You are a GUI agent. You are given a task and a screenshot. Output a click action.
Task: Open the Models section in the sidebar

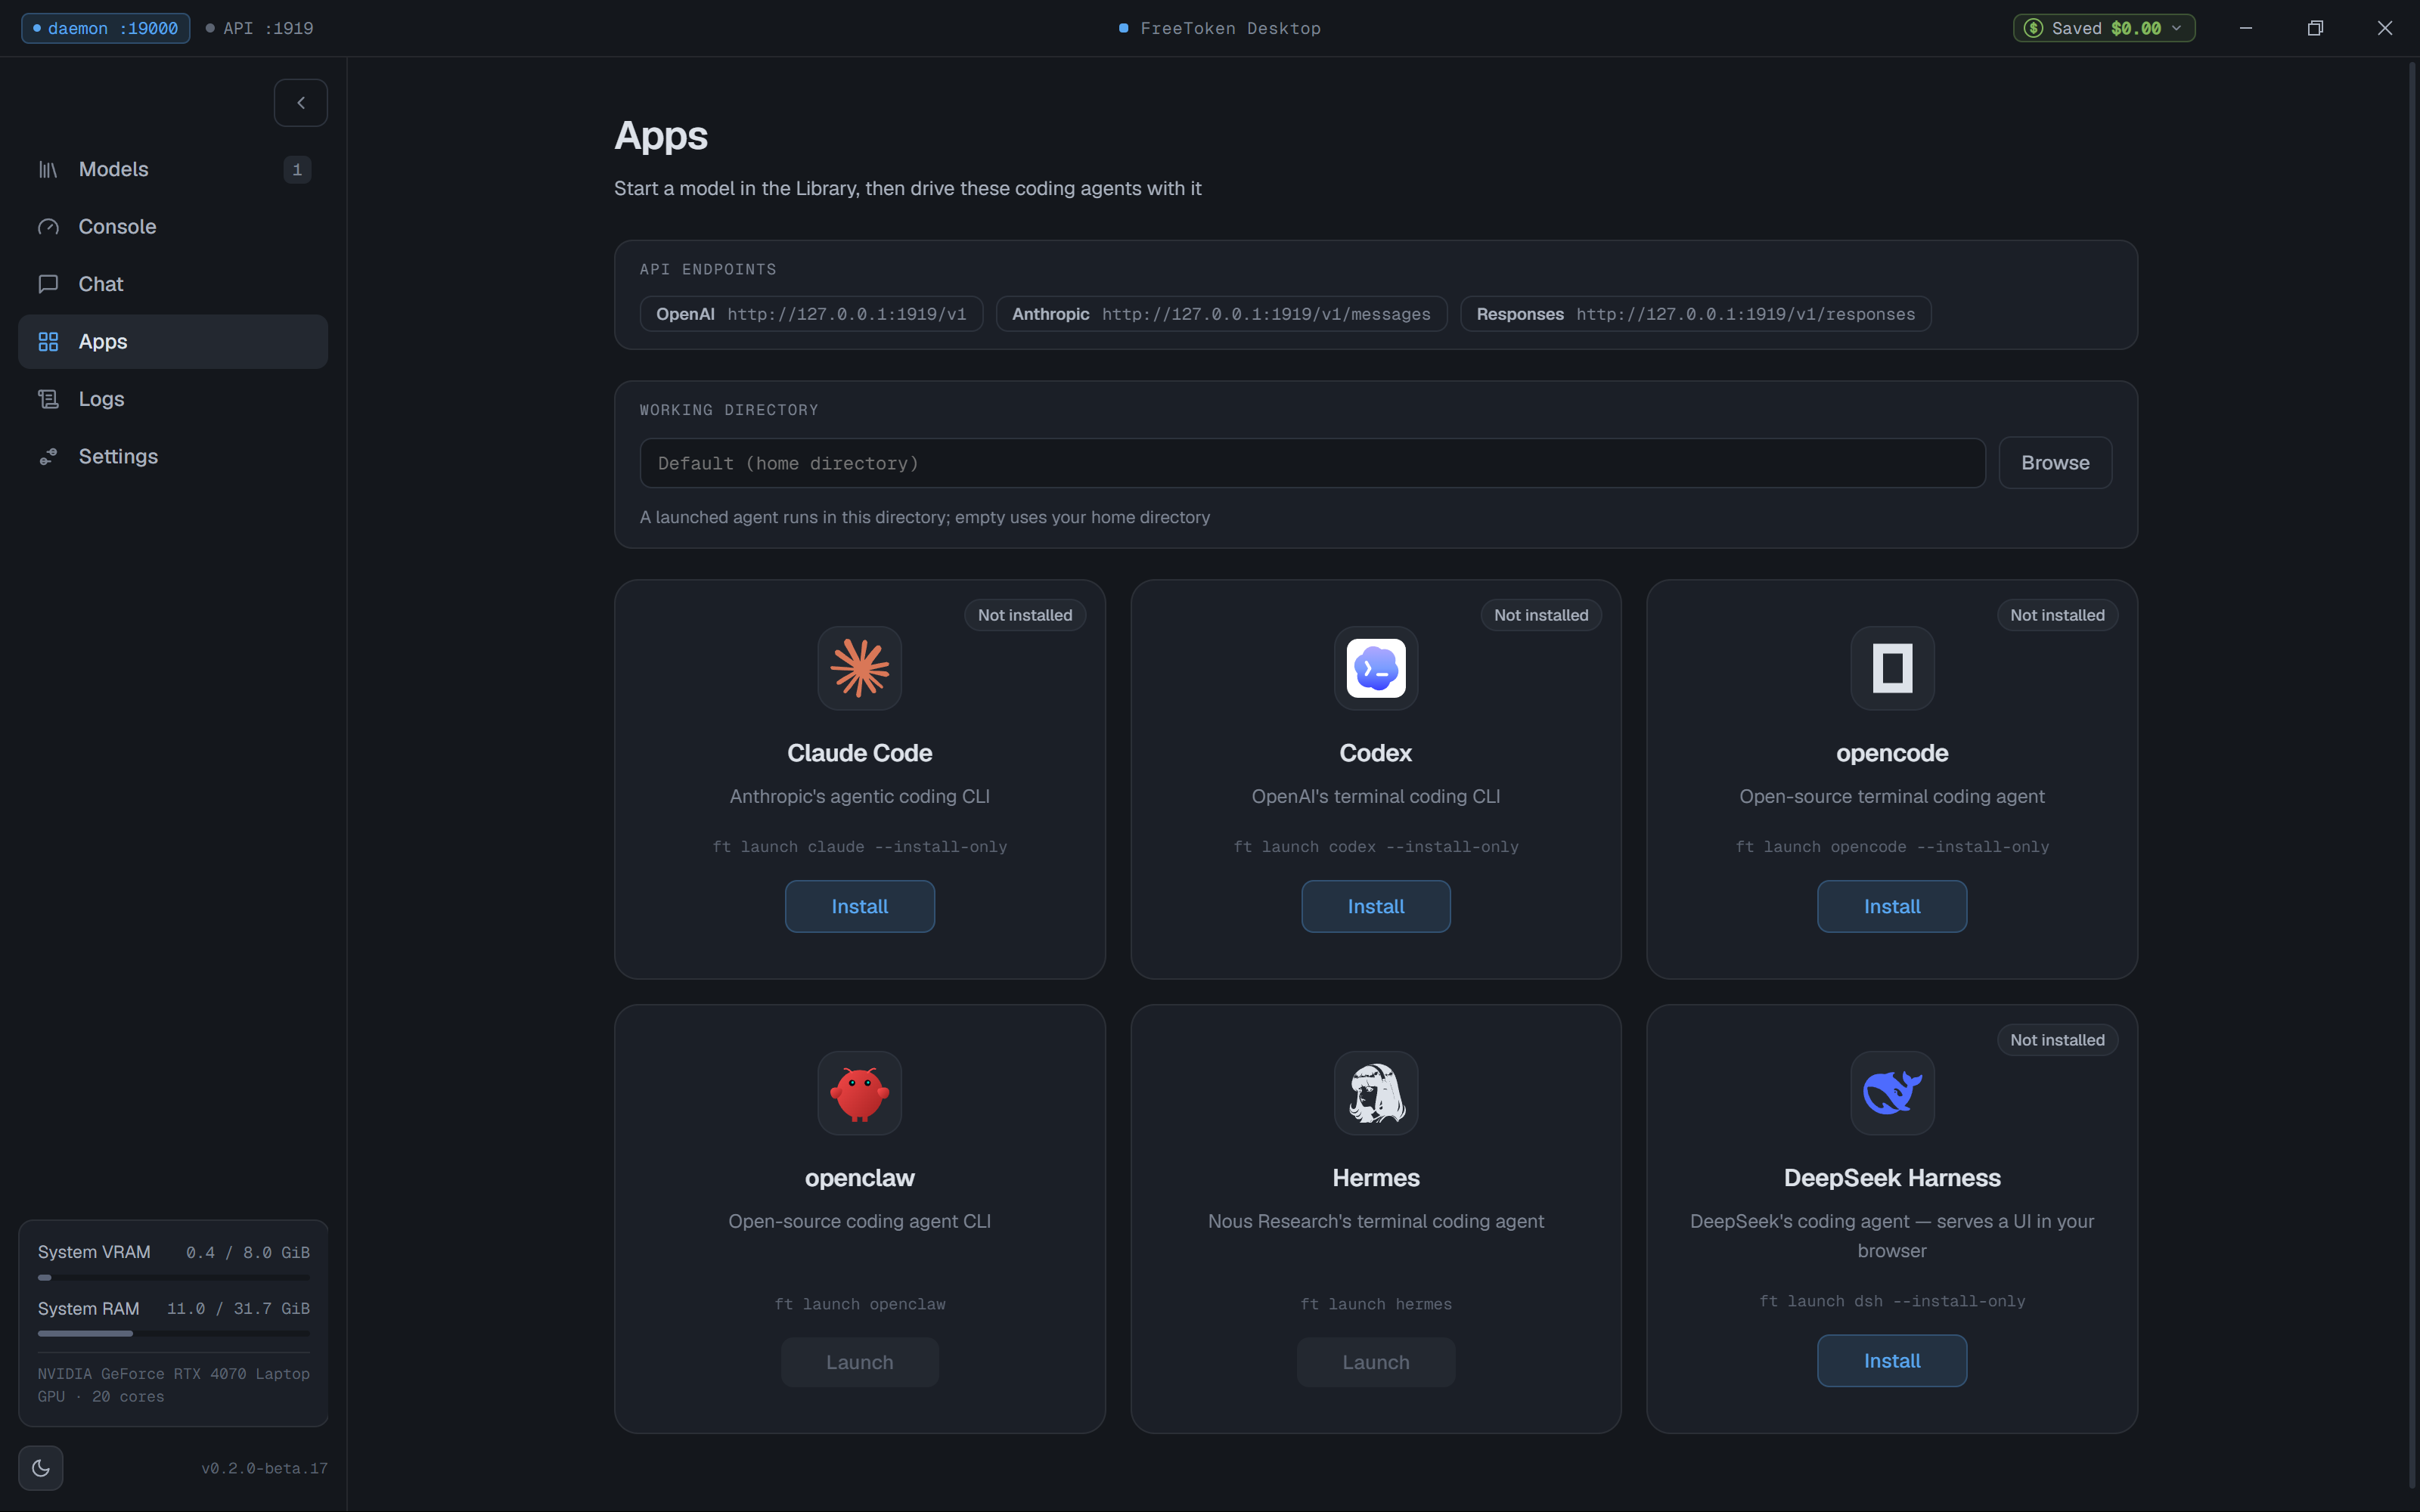[173, 169]
